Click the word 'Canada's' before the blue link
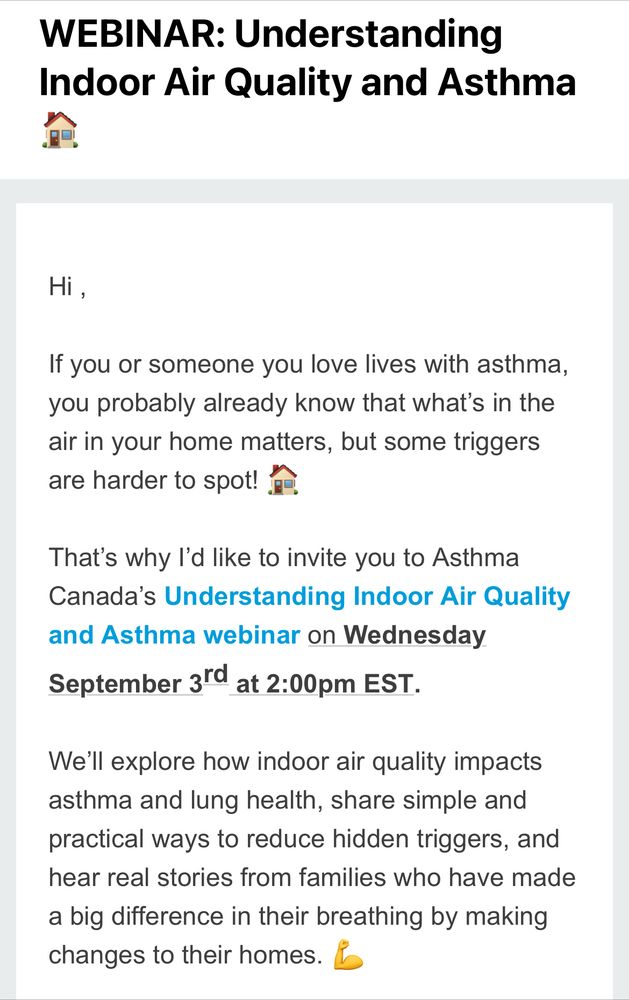Screen dimensions: 629x1000 point(102,596)
